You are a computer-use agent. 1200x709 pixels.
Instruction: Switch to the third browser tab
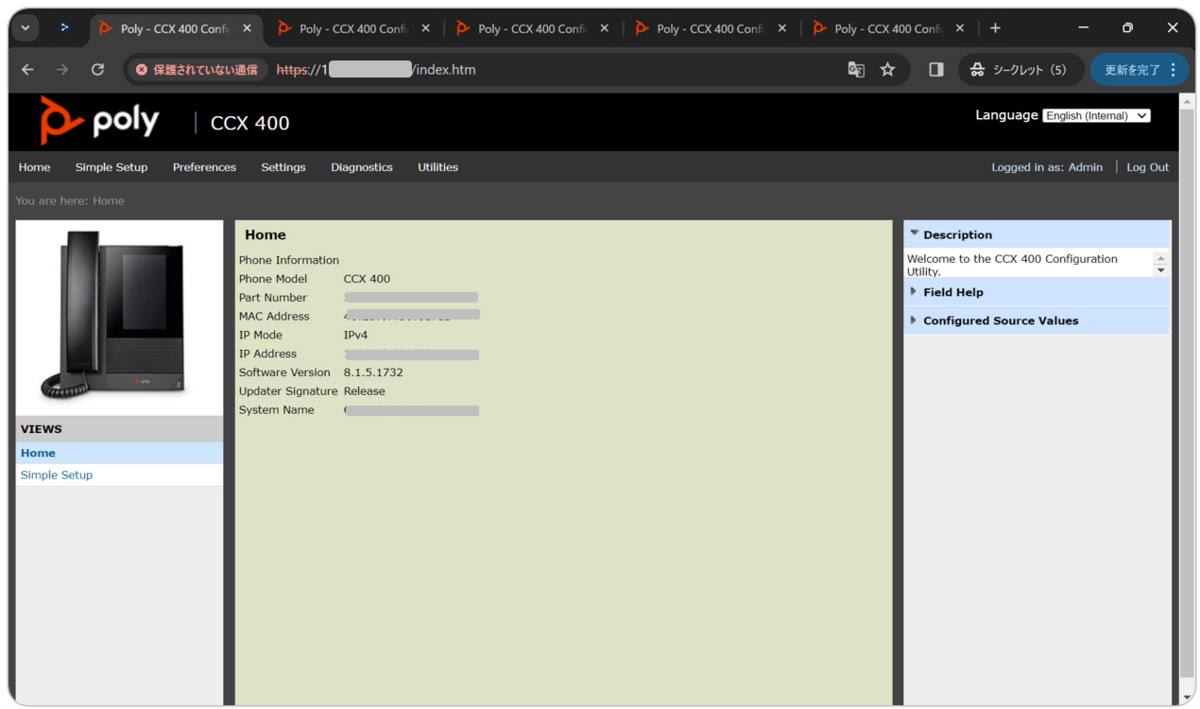(533, 29)
